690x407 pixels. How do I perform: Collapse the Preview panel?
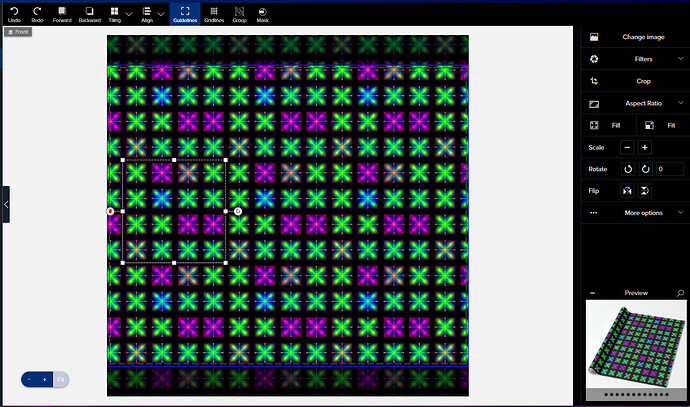pos(593,293)
